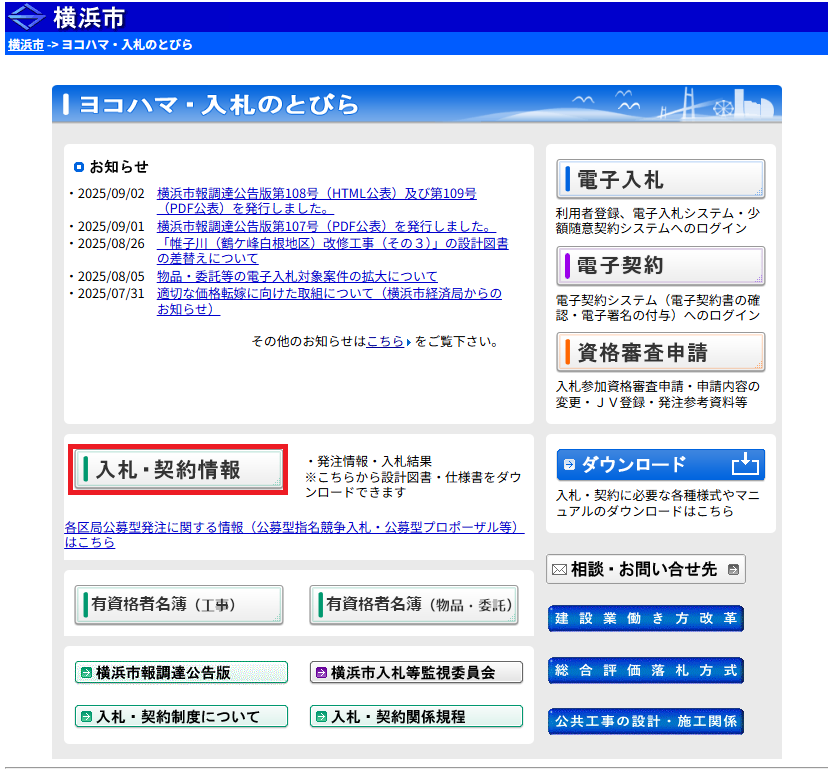Open 有資格者名簿（工事） button
Screen dimensions: 828x775
[178, 604]
